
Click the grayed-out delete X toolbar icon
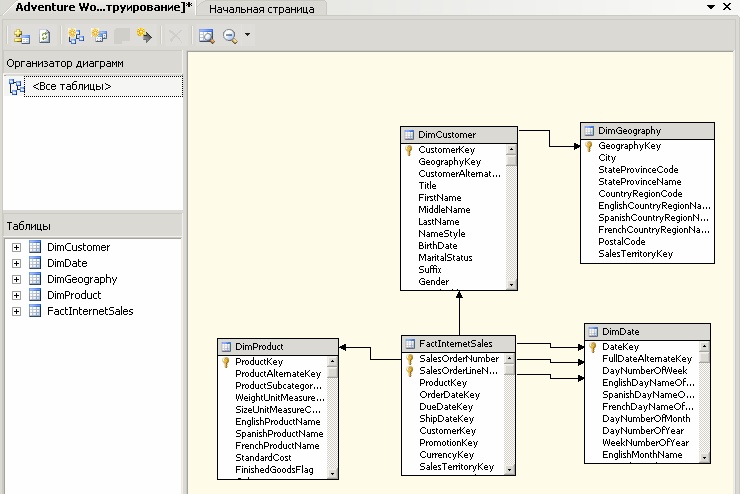point(175,36)
